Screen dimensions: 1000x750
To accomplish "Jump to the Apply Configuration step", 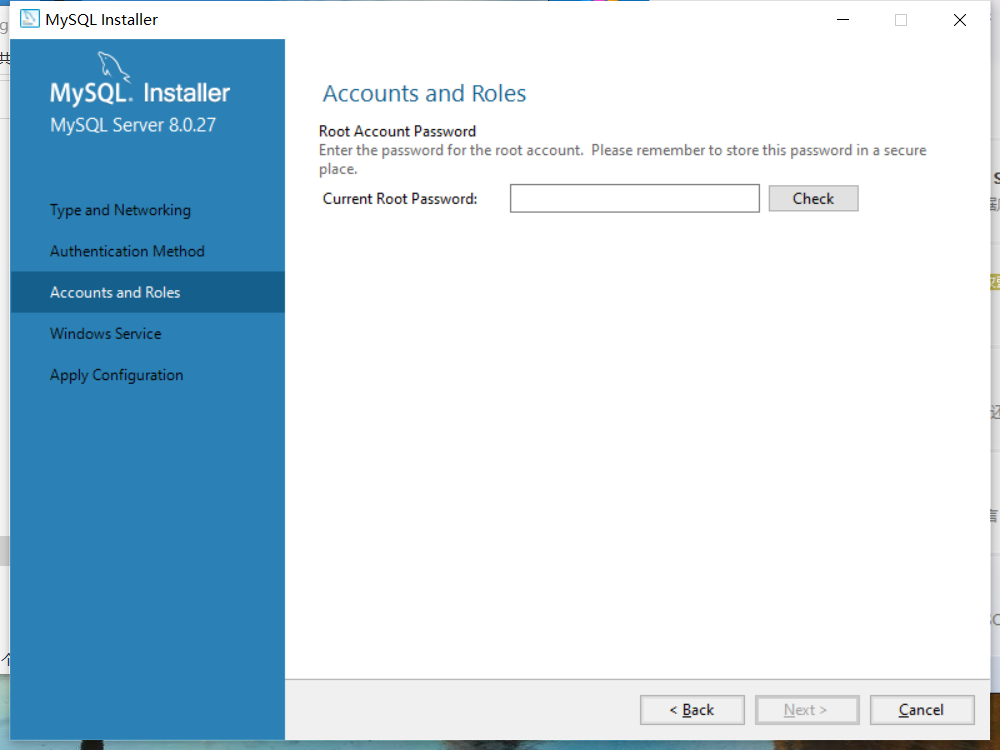I will (117, 375).
